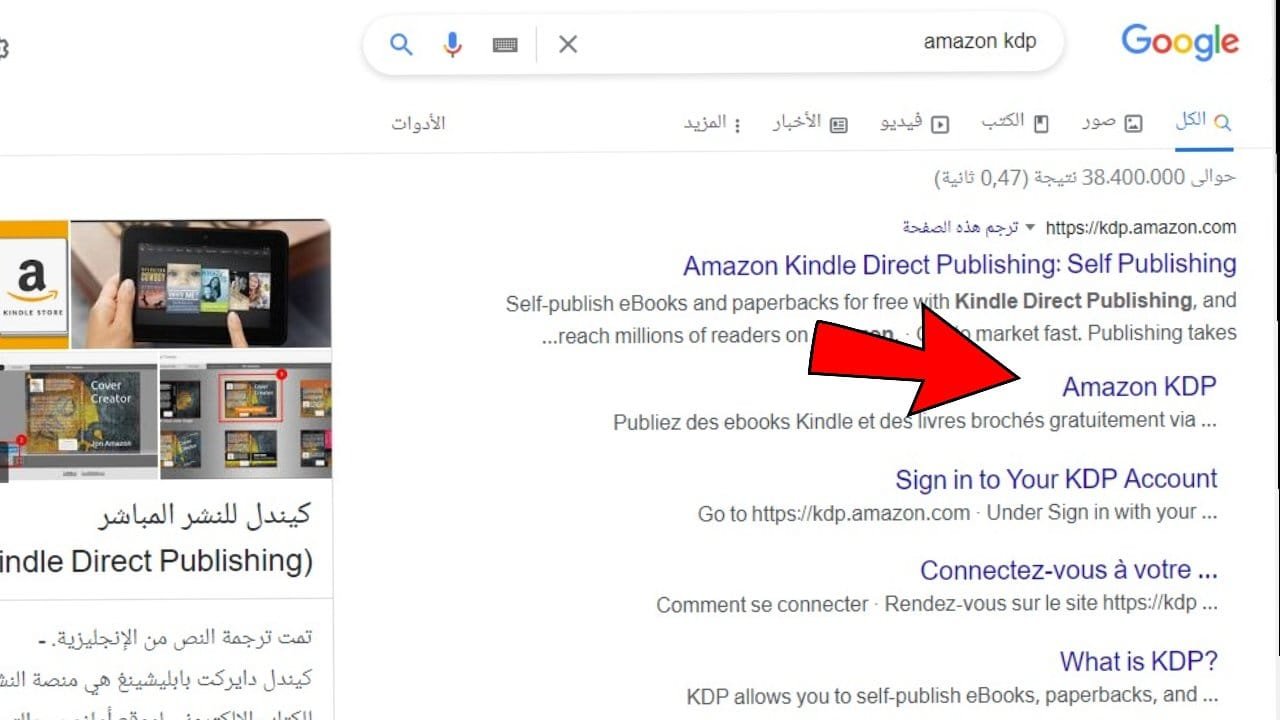Switch to the الكتب books tab
The image size is (1280, 720).
(x=1015, y=123)
